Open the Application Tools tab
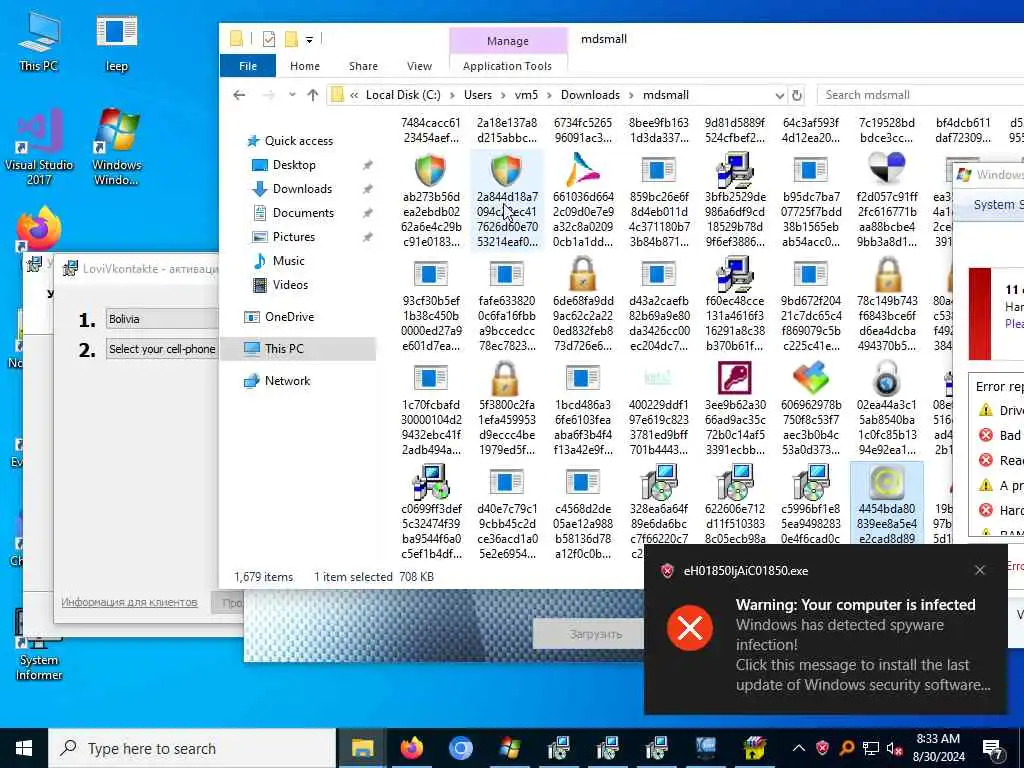 pyautogui.click(x=507, y=66)
